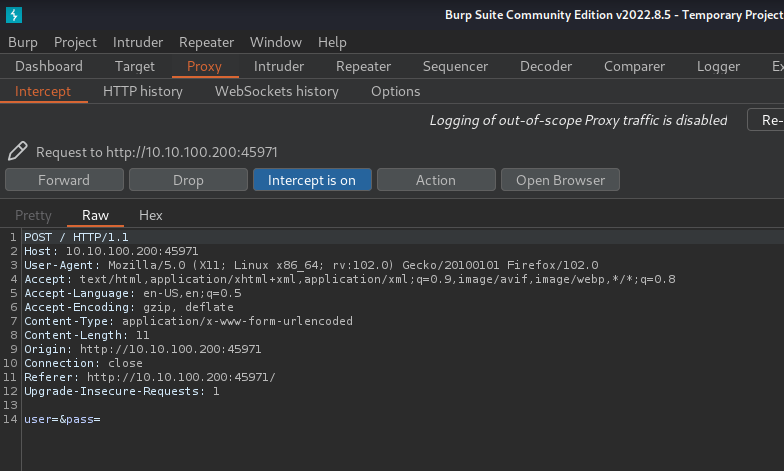Select the Intercept sub-tab
This screenshot has width=784, height=471.
[43, 92]
